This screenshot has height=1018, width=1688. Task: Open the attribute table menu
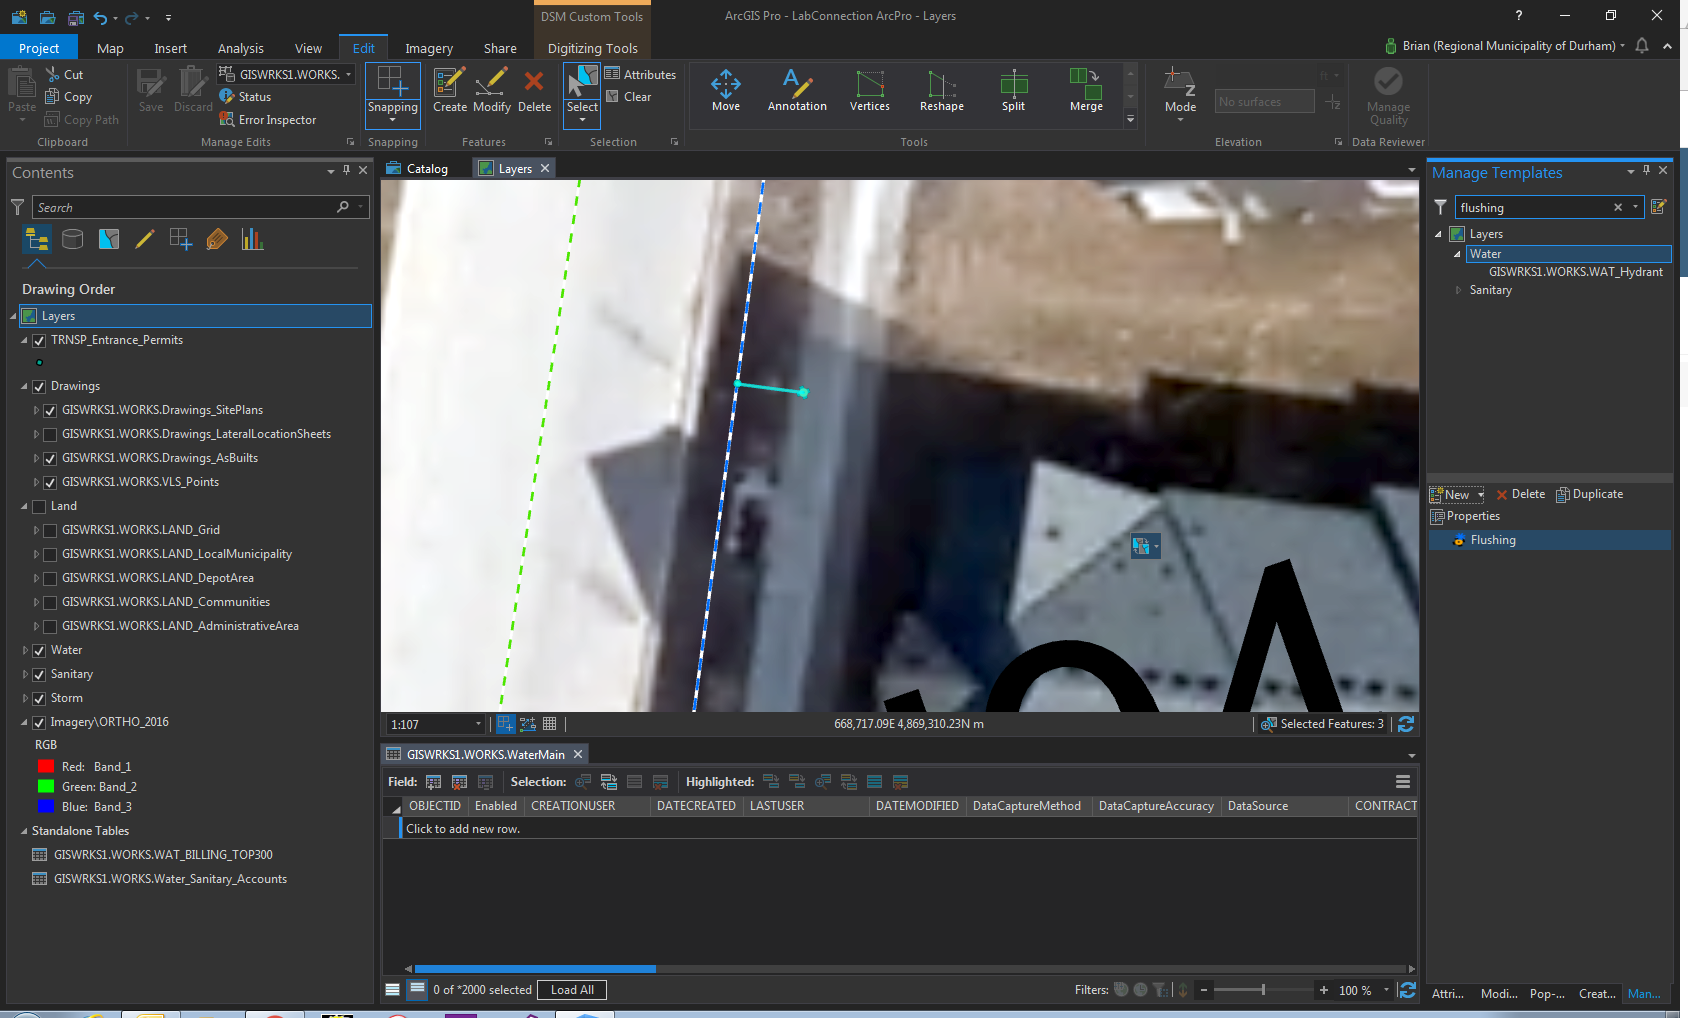(1403, 782)
